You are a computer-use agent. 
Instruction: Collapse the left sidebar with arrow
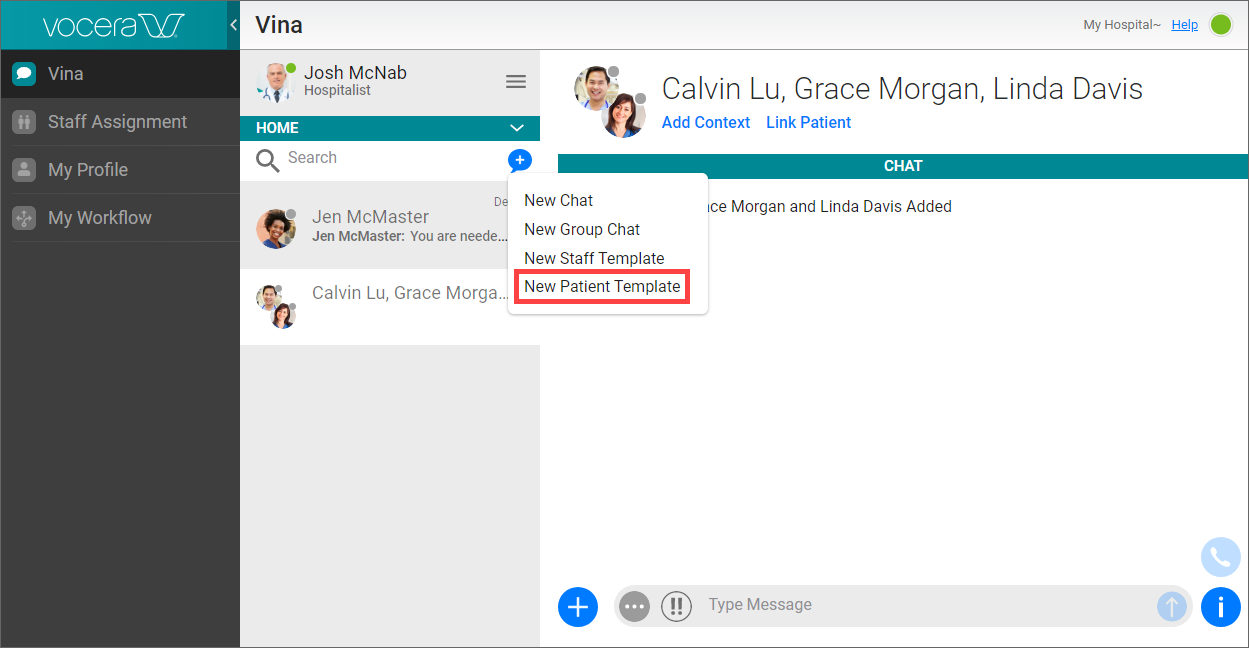pyautogui.click(x=233, y=25)
